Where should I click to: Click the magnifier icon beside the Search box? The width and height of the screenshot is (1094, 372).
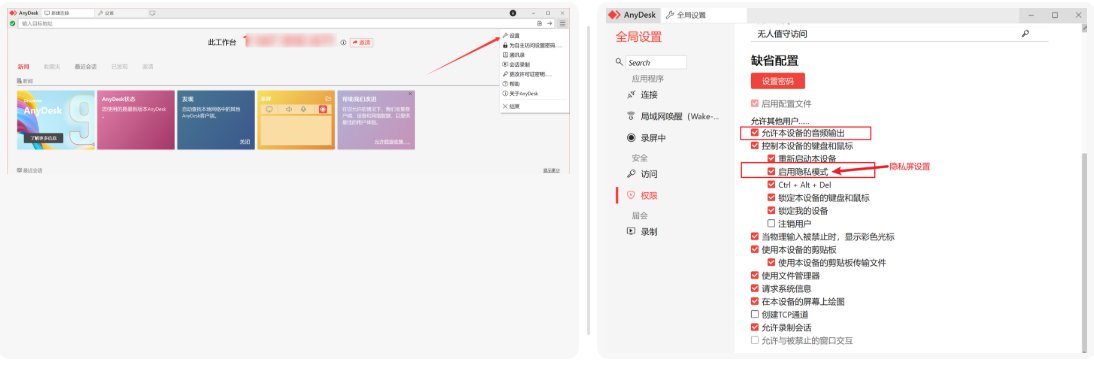tap(619, 62)
